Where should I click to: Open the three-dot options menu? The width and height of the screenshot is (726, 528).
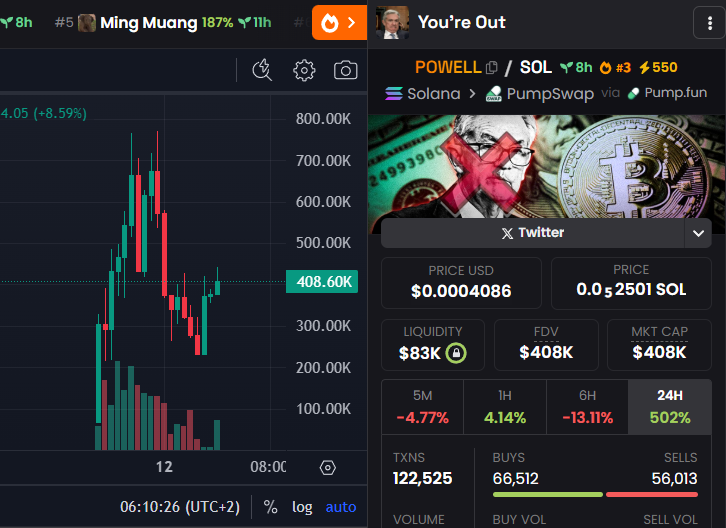[x=709, y=23]
